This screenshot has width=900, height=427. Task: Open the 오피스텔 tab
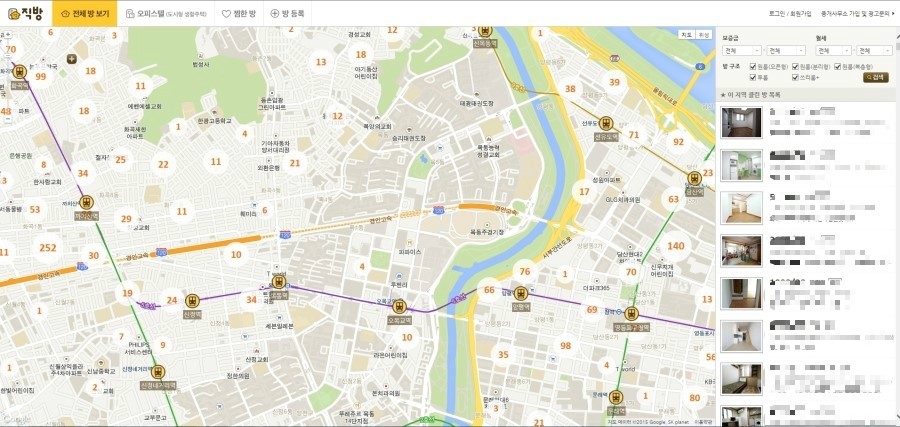[x=166, y=13]
